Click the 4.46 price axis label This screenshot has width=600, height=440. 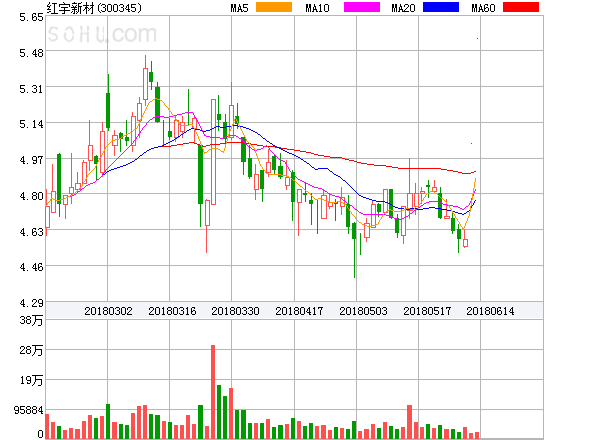31,267
